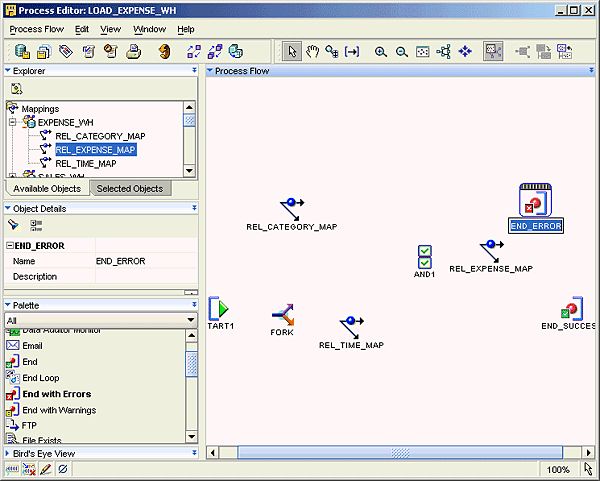The image size is (600, 481).
Task: Collapse the EXPENSE_WH tree node
Action: click(x=13, y=122)
